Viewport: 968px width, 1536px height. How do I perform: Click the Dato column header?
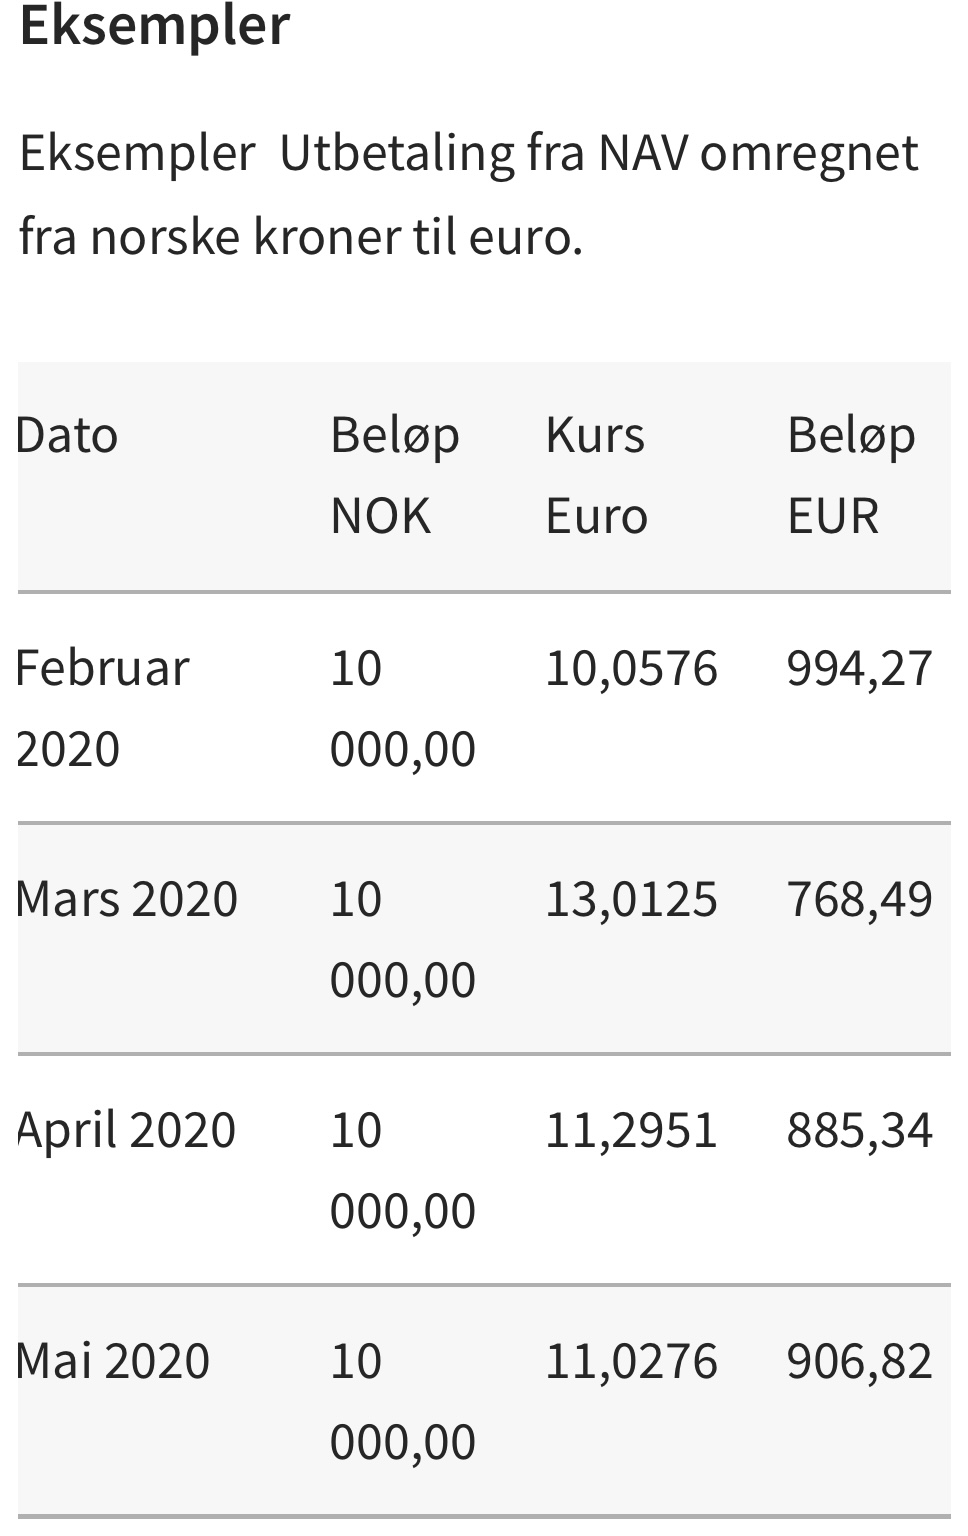(x=67, y=436)
